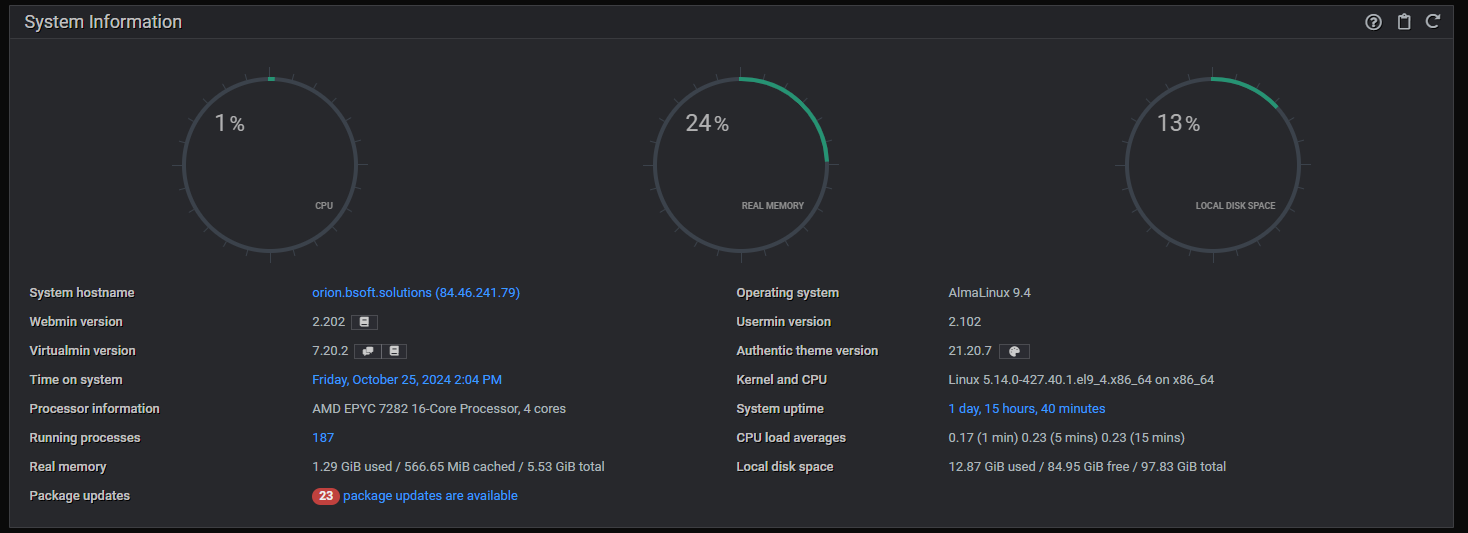This screenshot has height=533, width=1468.
Task: Open the orion.bsoft.solutions hostname link
Action: [x=416, y=293]
